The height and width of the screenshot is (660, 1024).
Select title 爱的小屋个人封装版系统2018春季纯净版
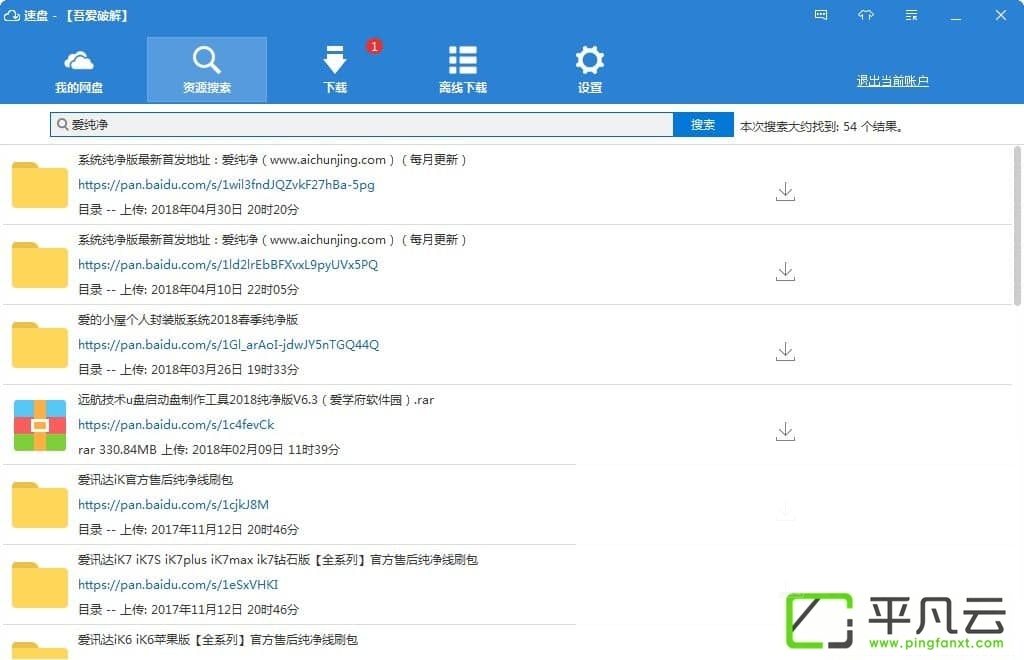[188, 319]
